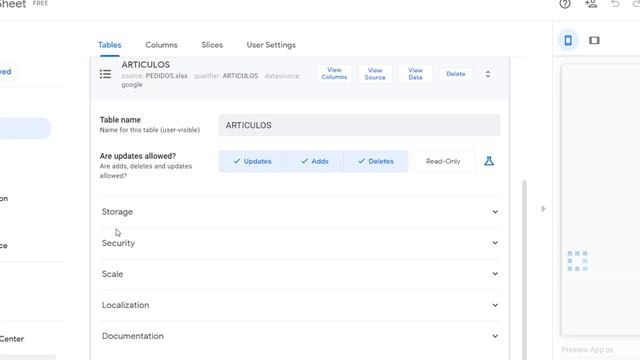640x360 pixels.
Task: Expand the Security section
Action: coord(300,243)
